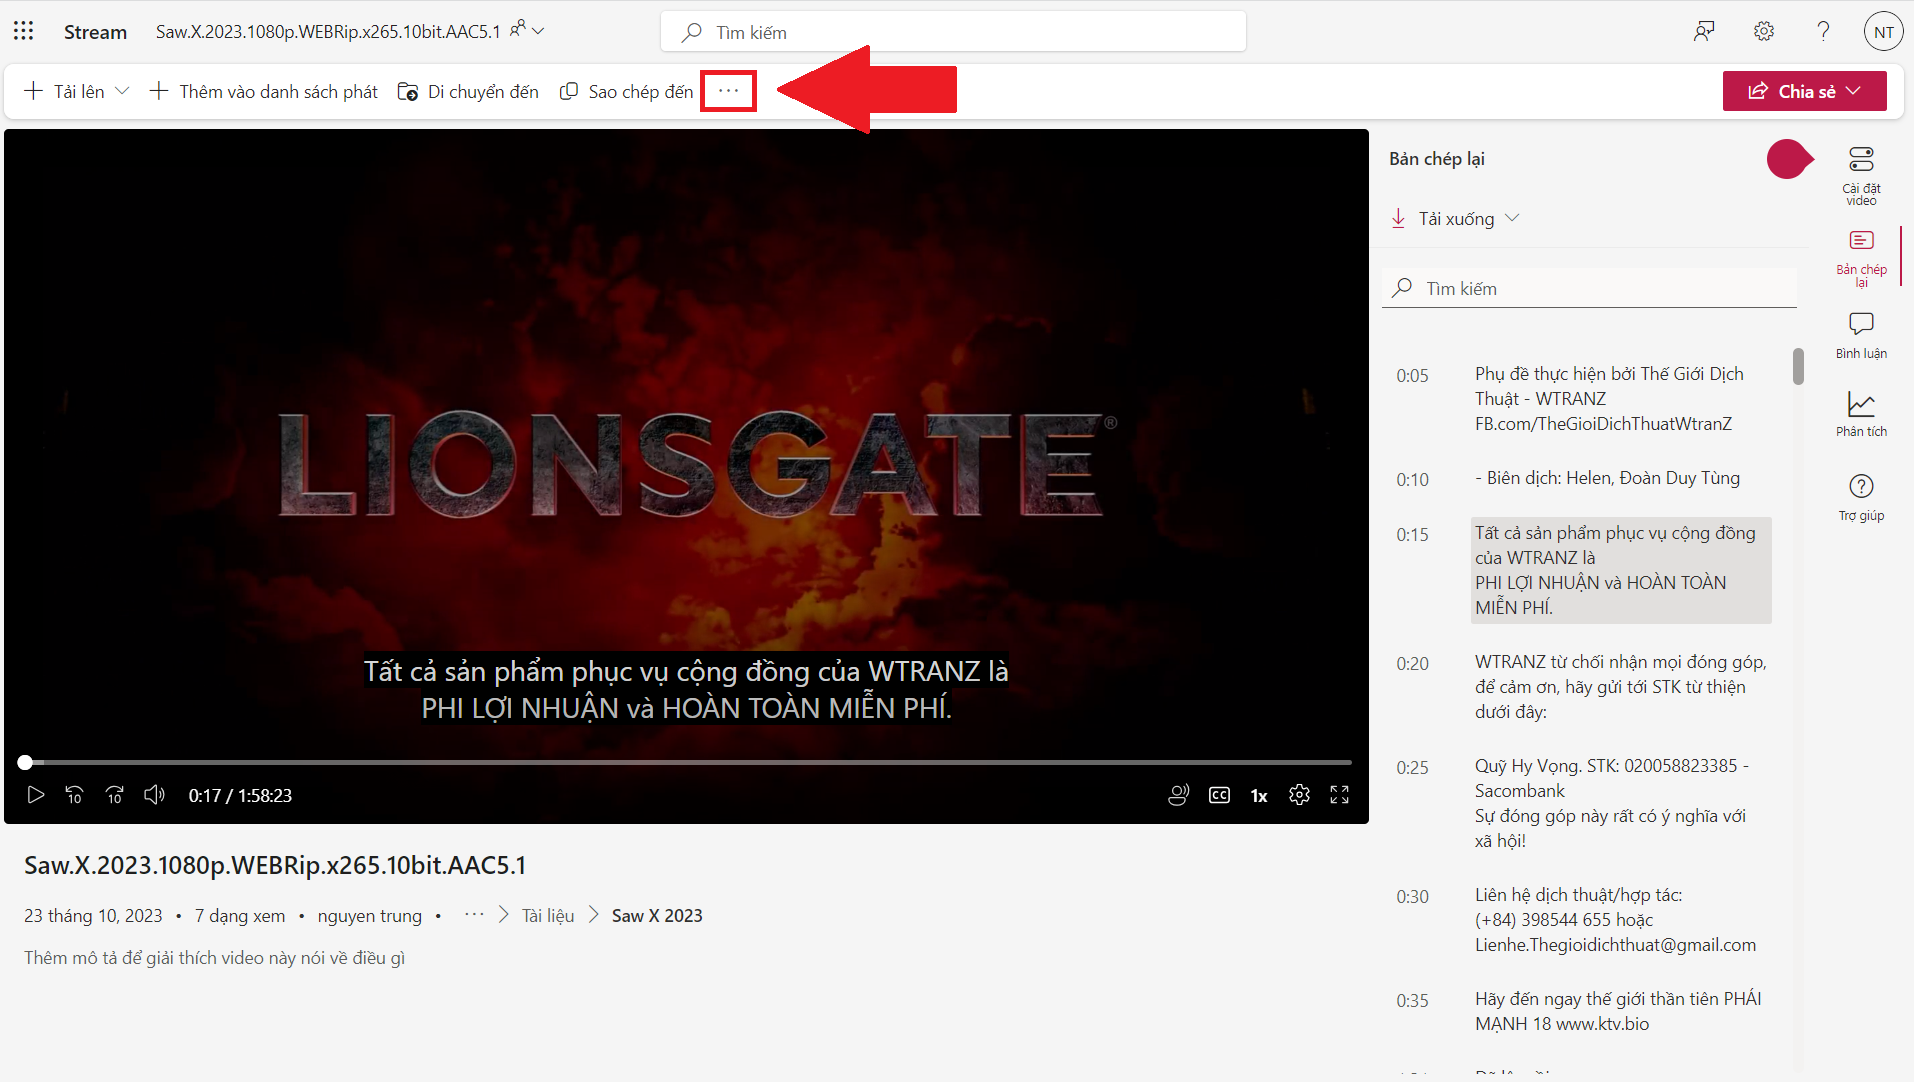1914x1082 pixels.
Task: Open the Bình luận comments tab
Action: pos(1861,336)
